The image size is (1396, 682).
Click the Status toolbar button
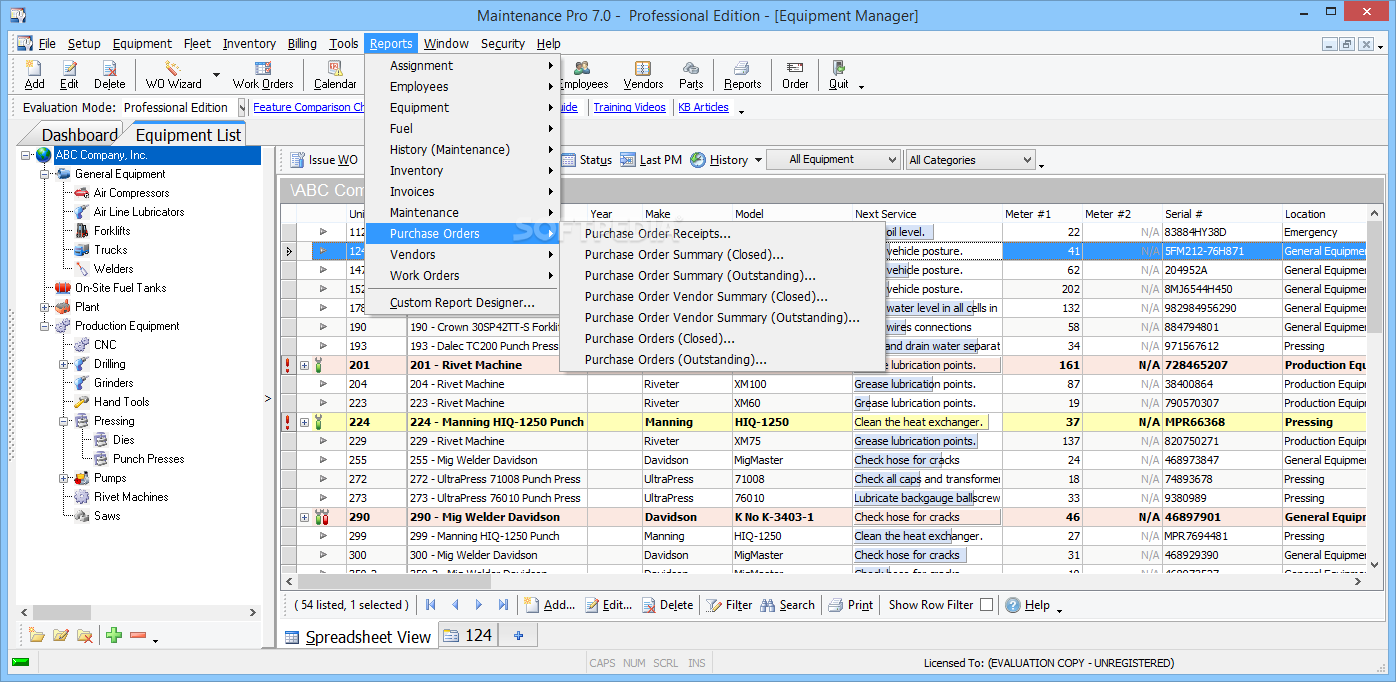(587, 160)
